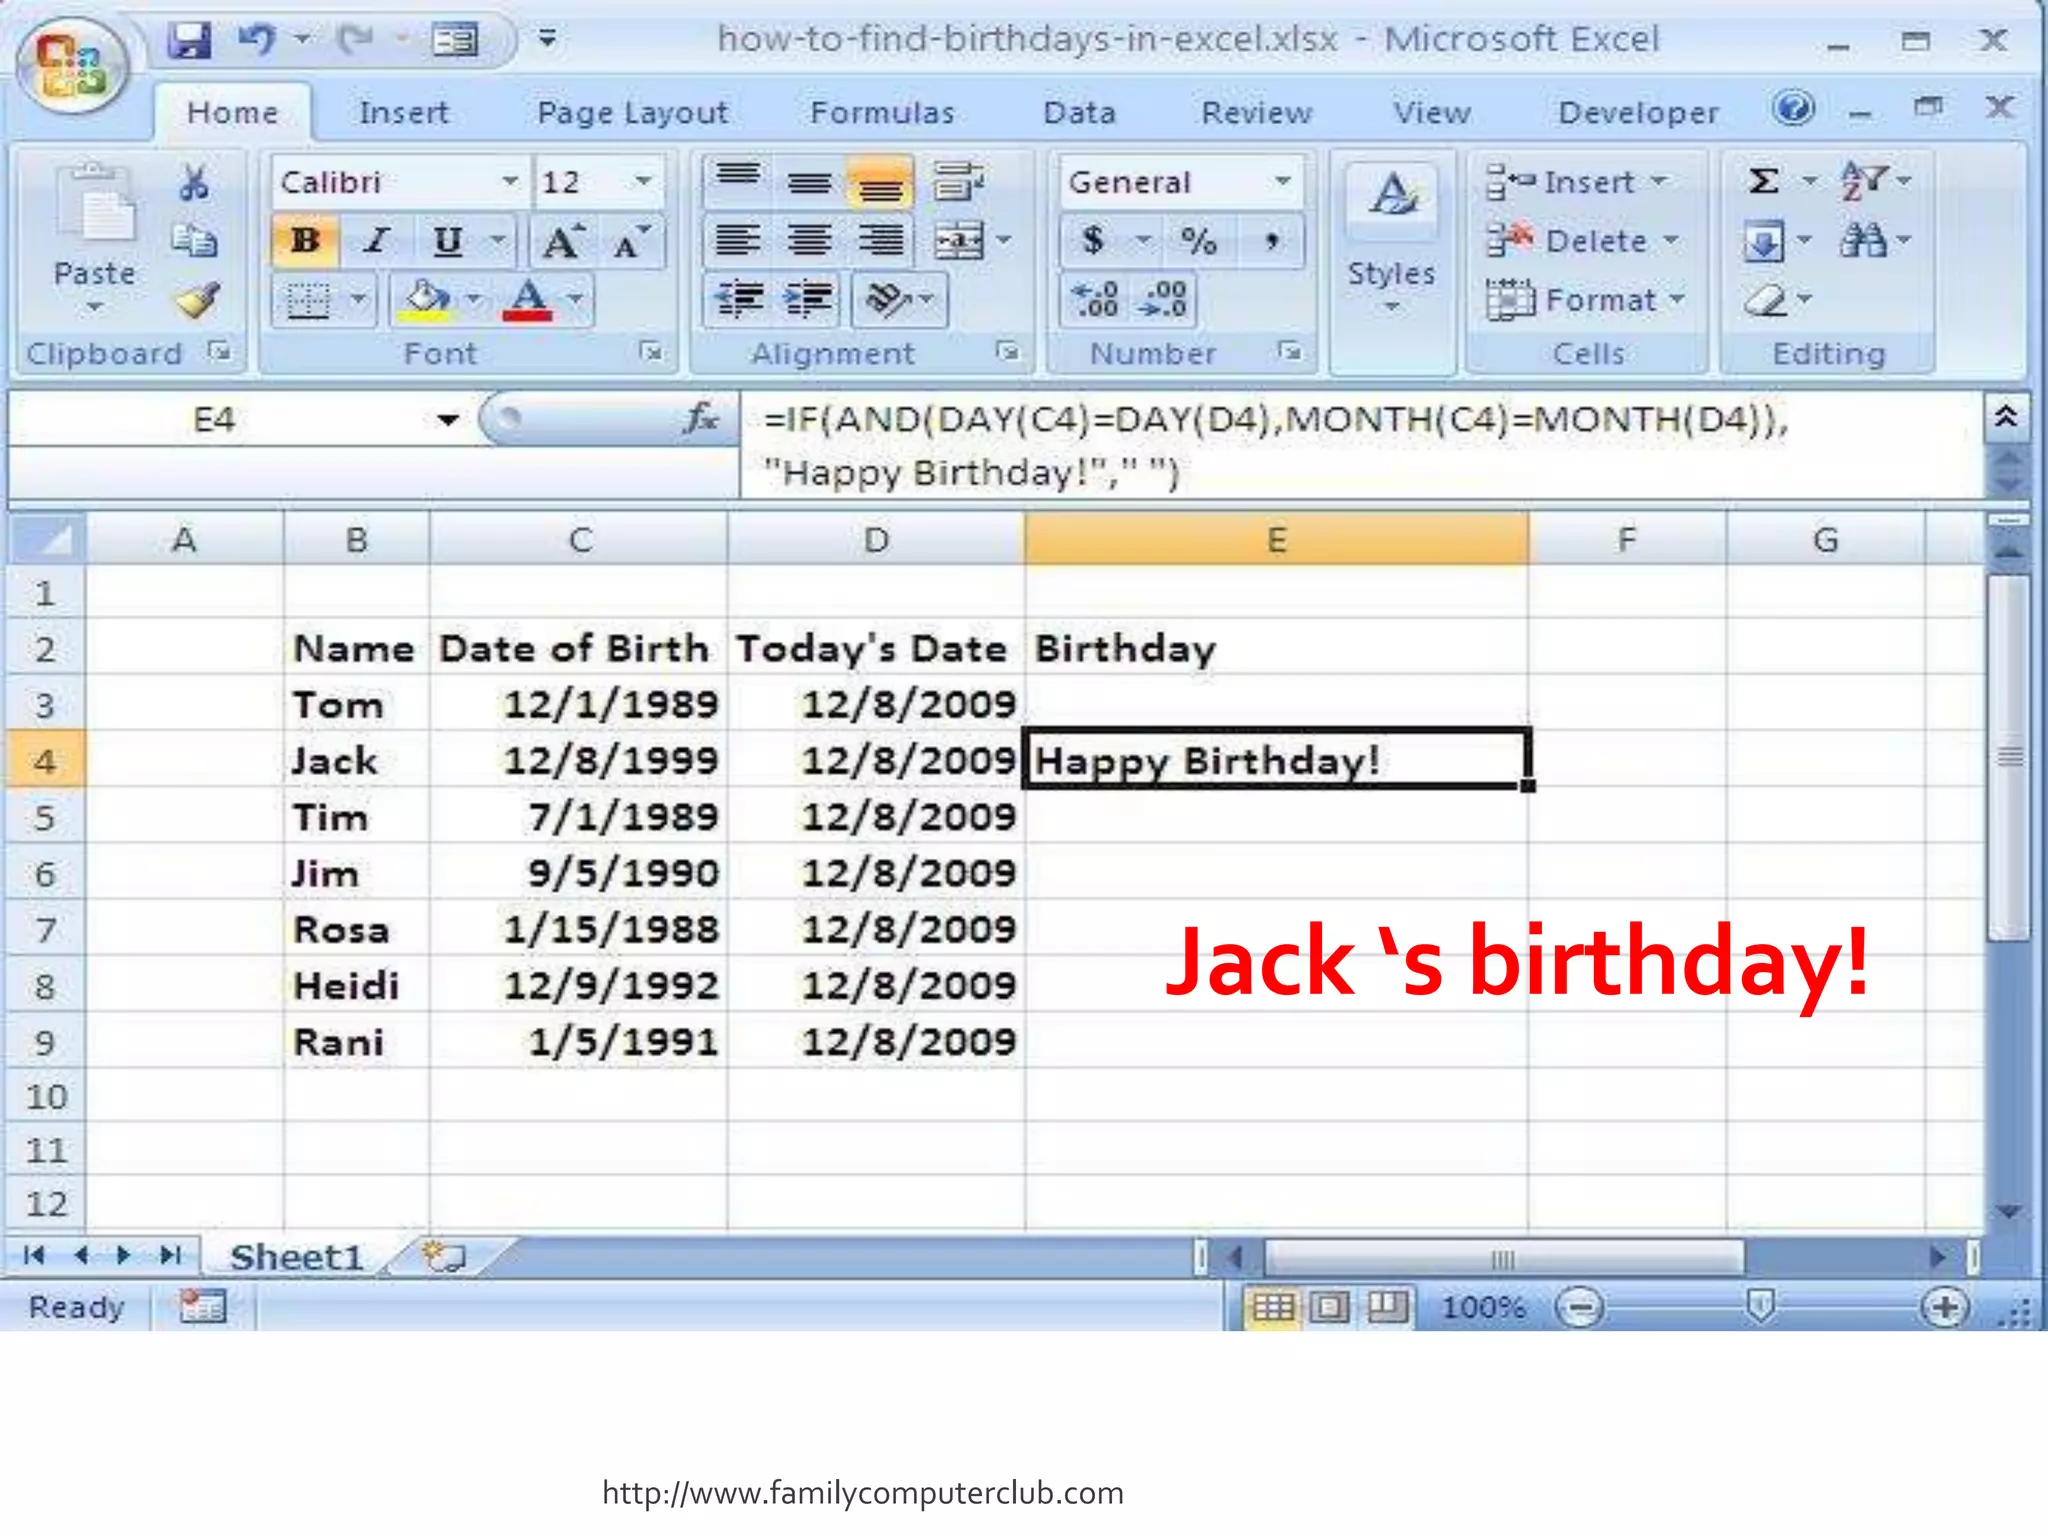The height and width of the screenshot is (1536, 2048).
Task: Toggle Underline formatting
Action: (447, 241)
